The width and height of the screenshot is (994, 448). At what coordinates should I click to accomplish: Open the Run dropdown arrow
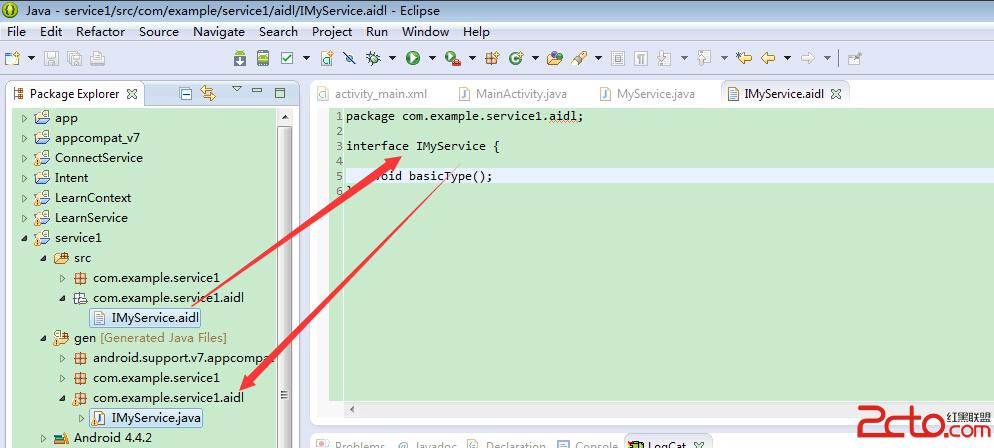point(432,58)
